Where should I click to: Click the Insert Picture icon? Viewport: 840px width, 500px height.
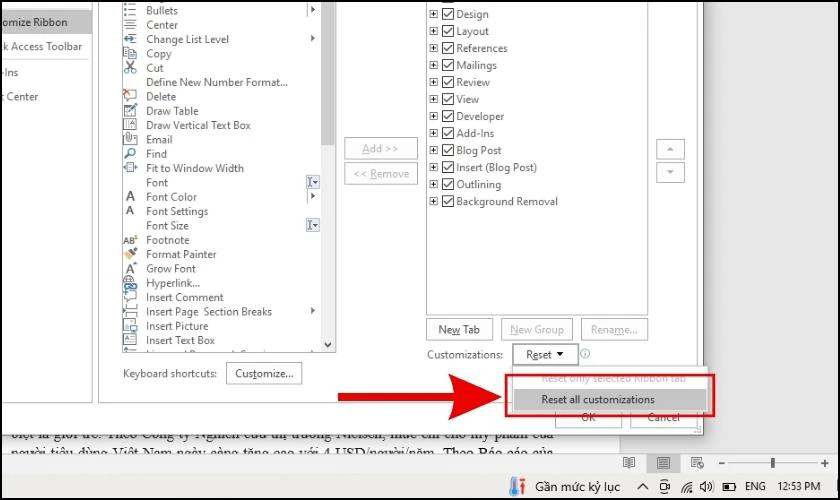(x=130, y=325)
